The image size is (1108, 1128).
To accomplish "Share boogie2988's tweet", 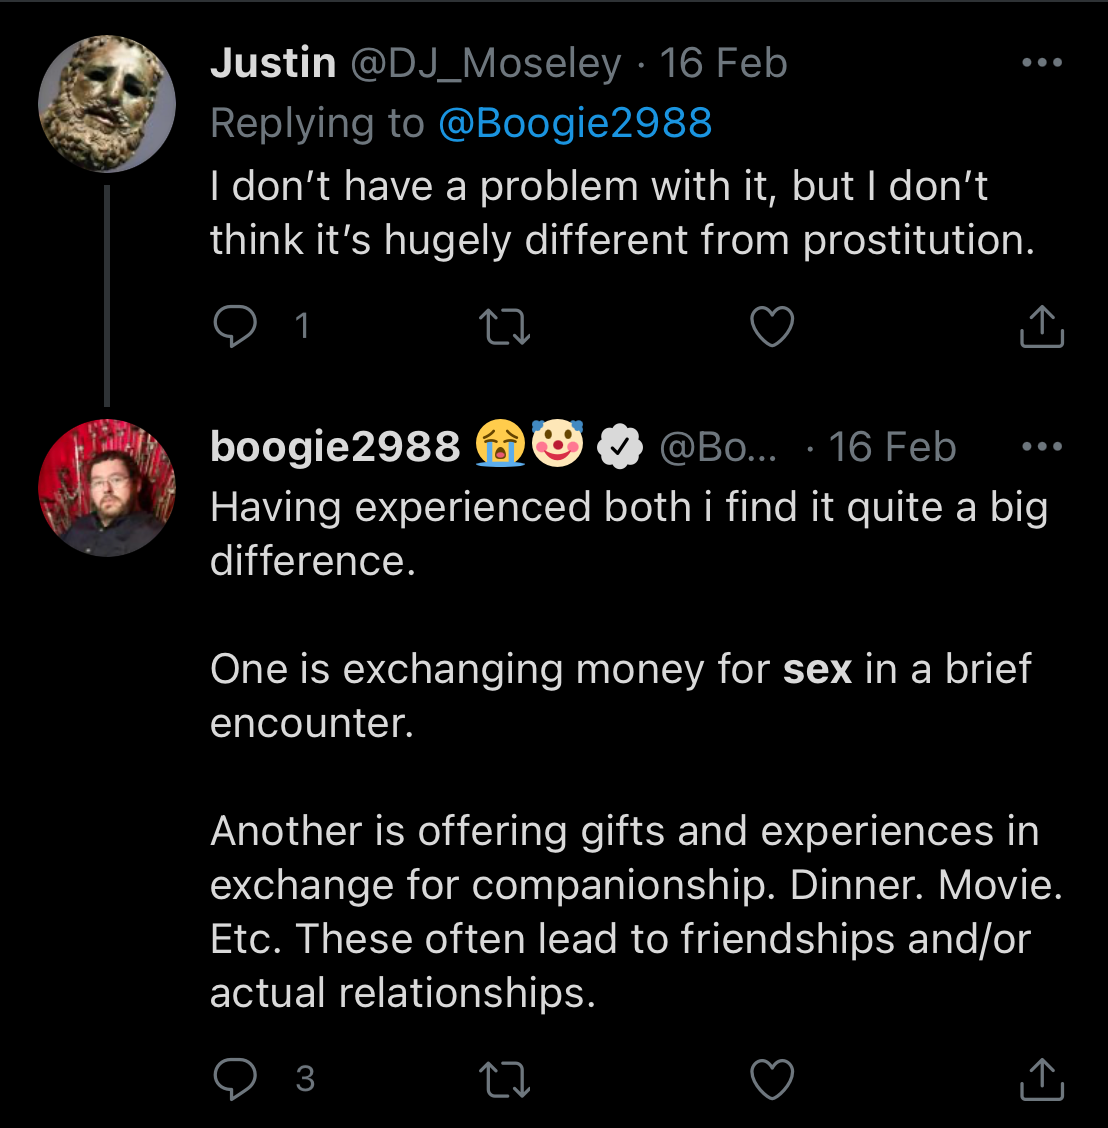I will tap(1041, 1079).
